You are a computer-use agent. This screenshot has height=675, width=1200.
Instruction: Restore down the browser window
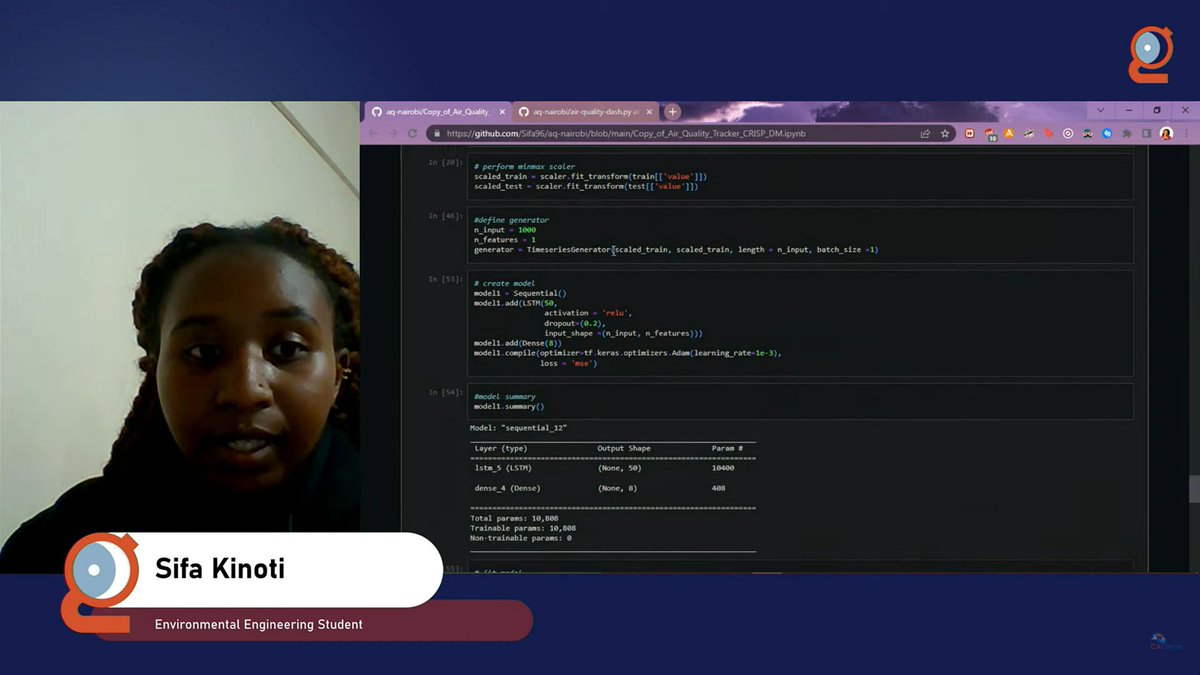(1156, 110)
